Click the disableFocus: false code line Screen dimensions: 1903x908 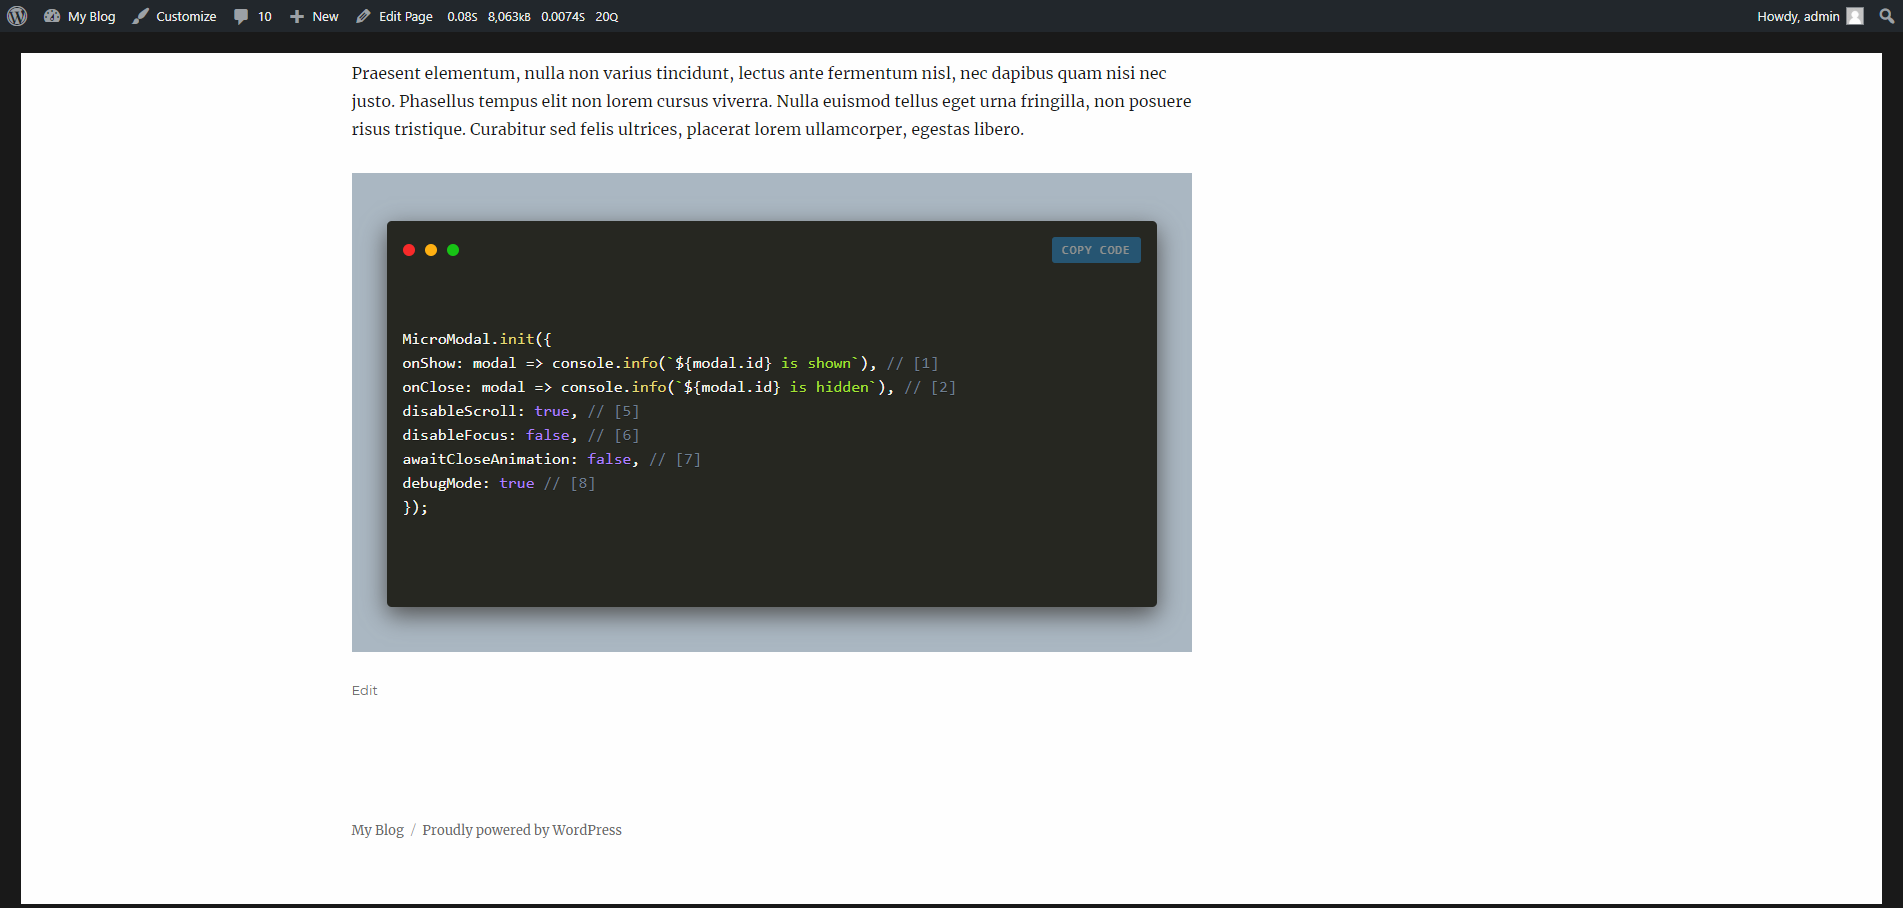pos(520,435)
